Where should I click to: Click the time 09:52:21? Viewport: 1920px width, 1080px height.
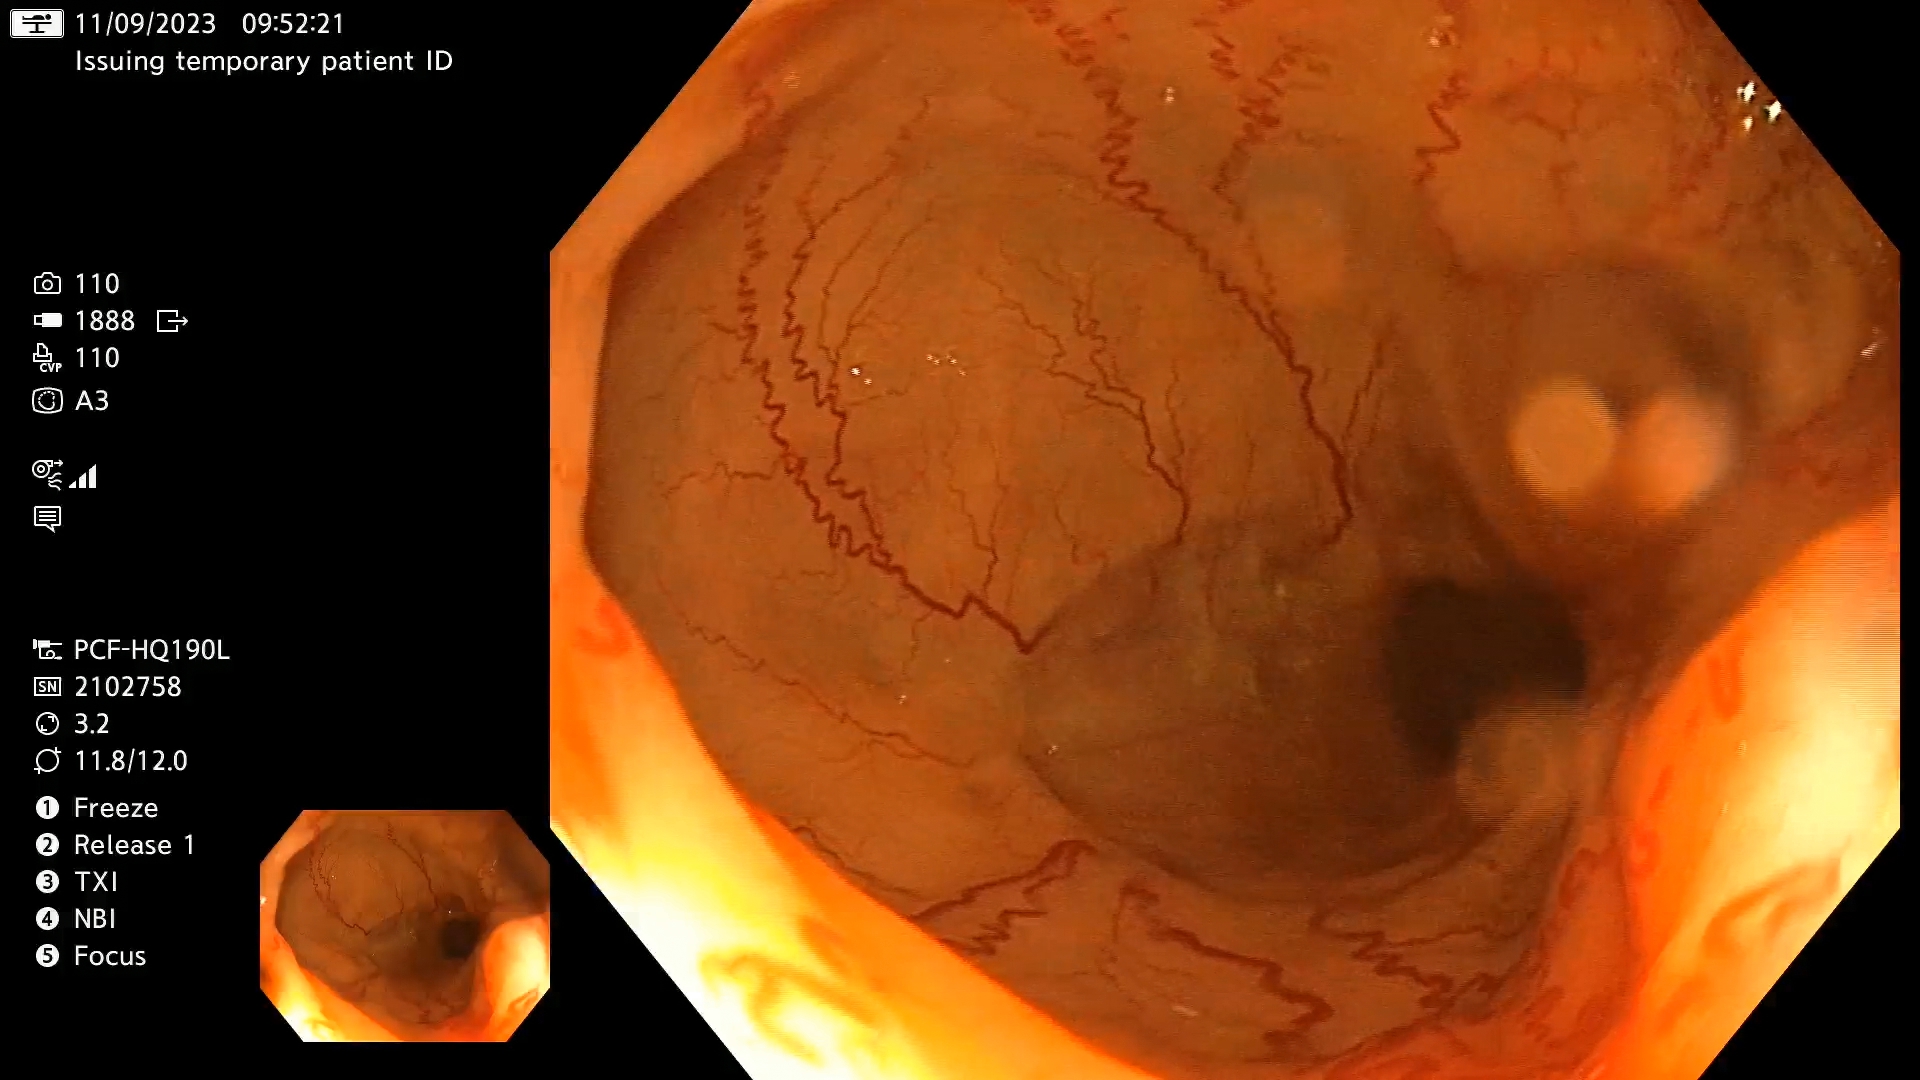(x=293, y=24)
